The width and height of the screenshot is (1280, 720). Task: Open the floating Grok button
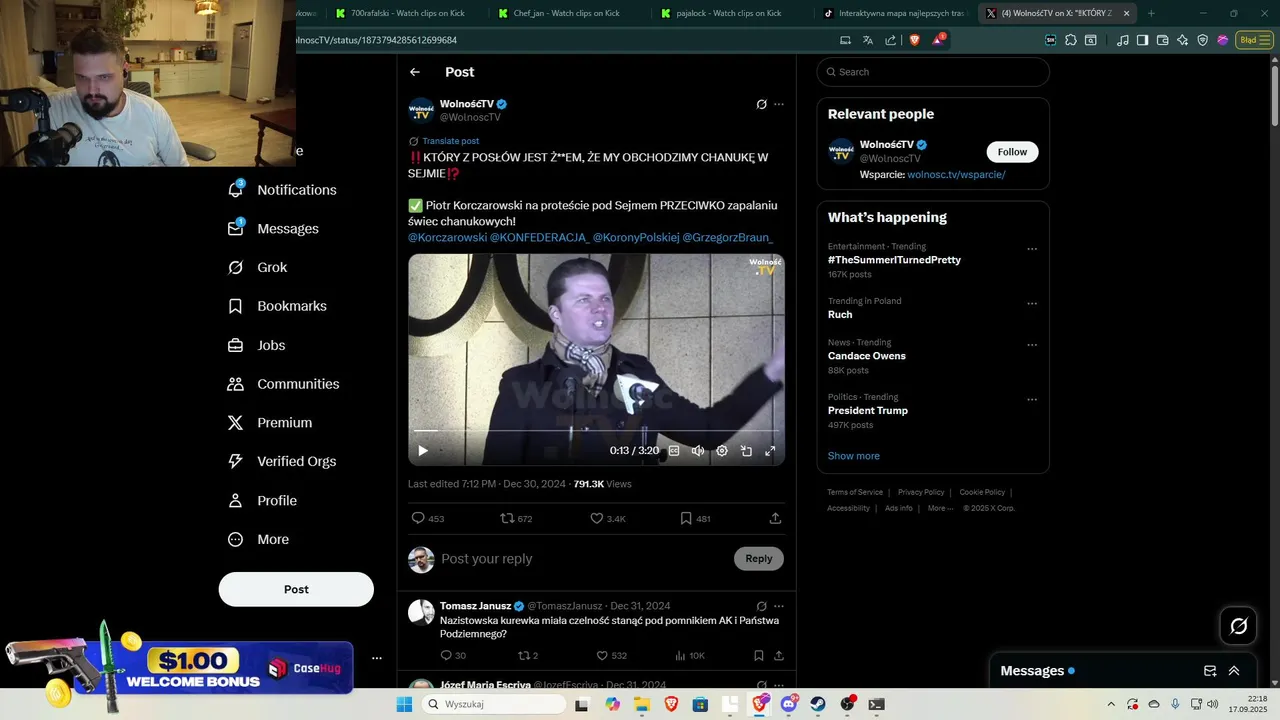coord(1239,626)
